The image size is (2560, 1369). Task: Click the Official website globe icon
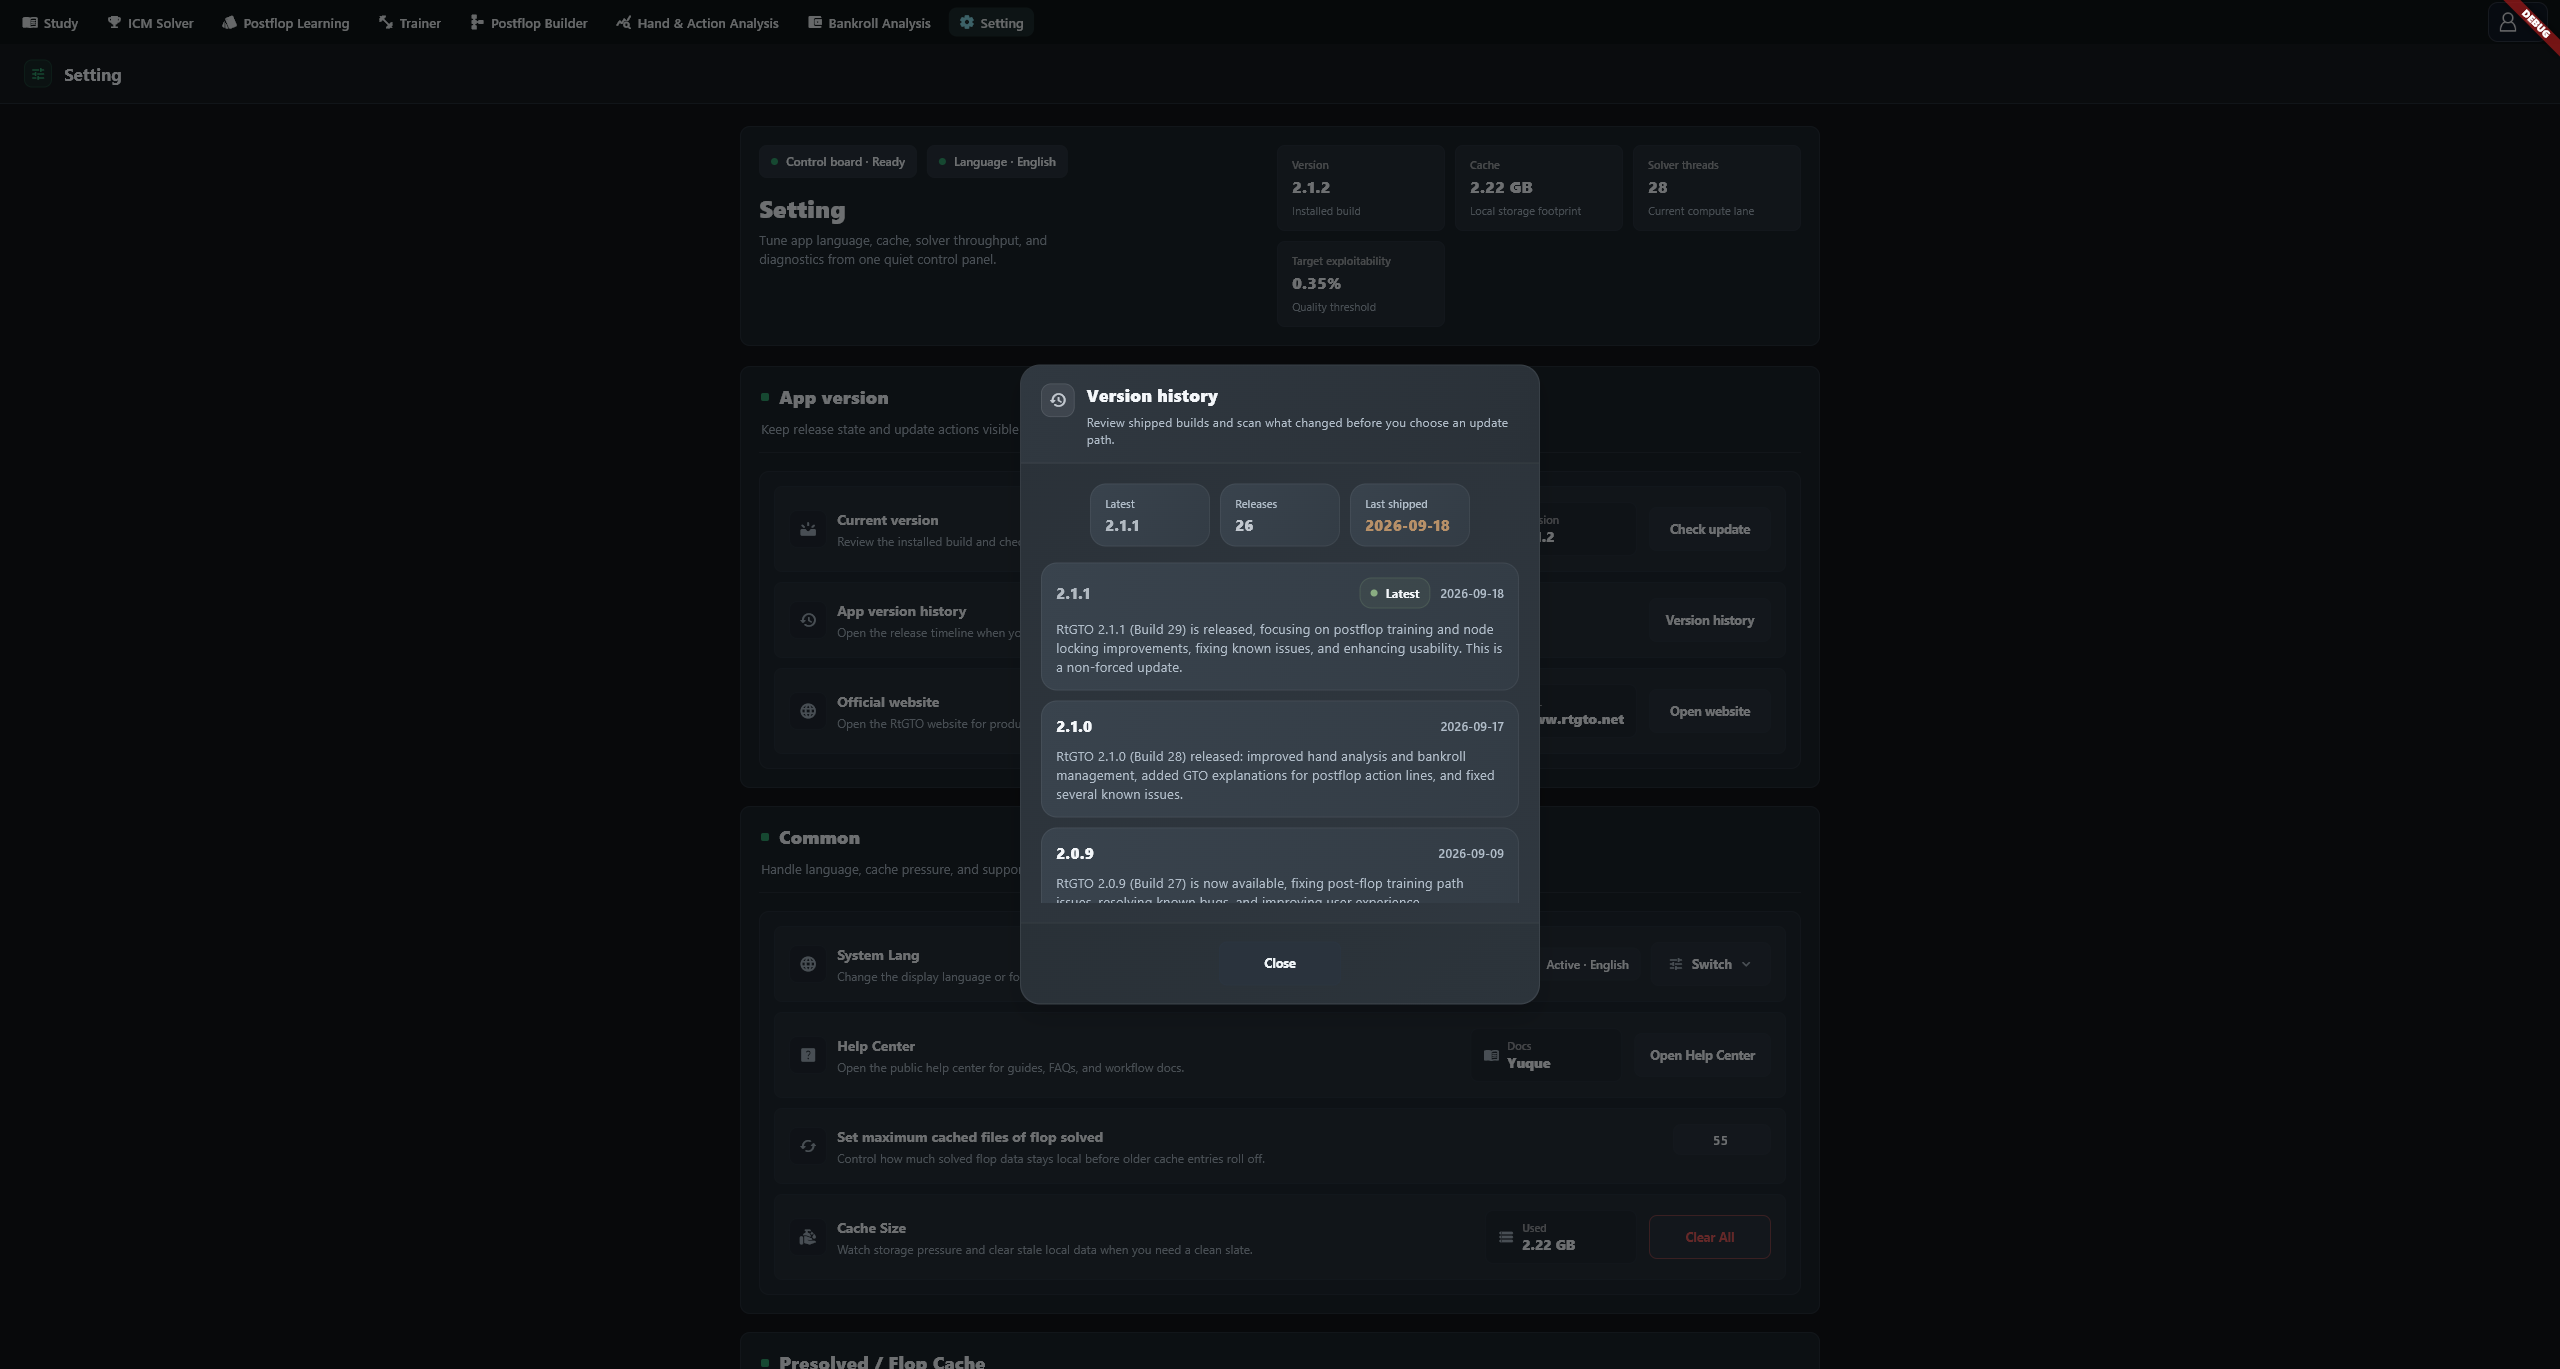click(x=808, y=712)
